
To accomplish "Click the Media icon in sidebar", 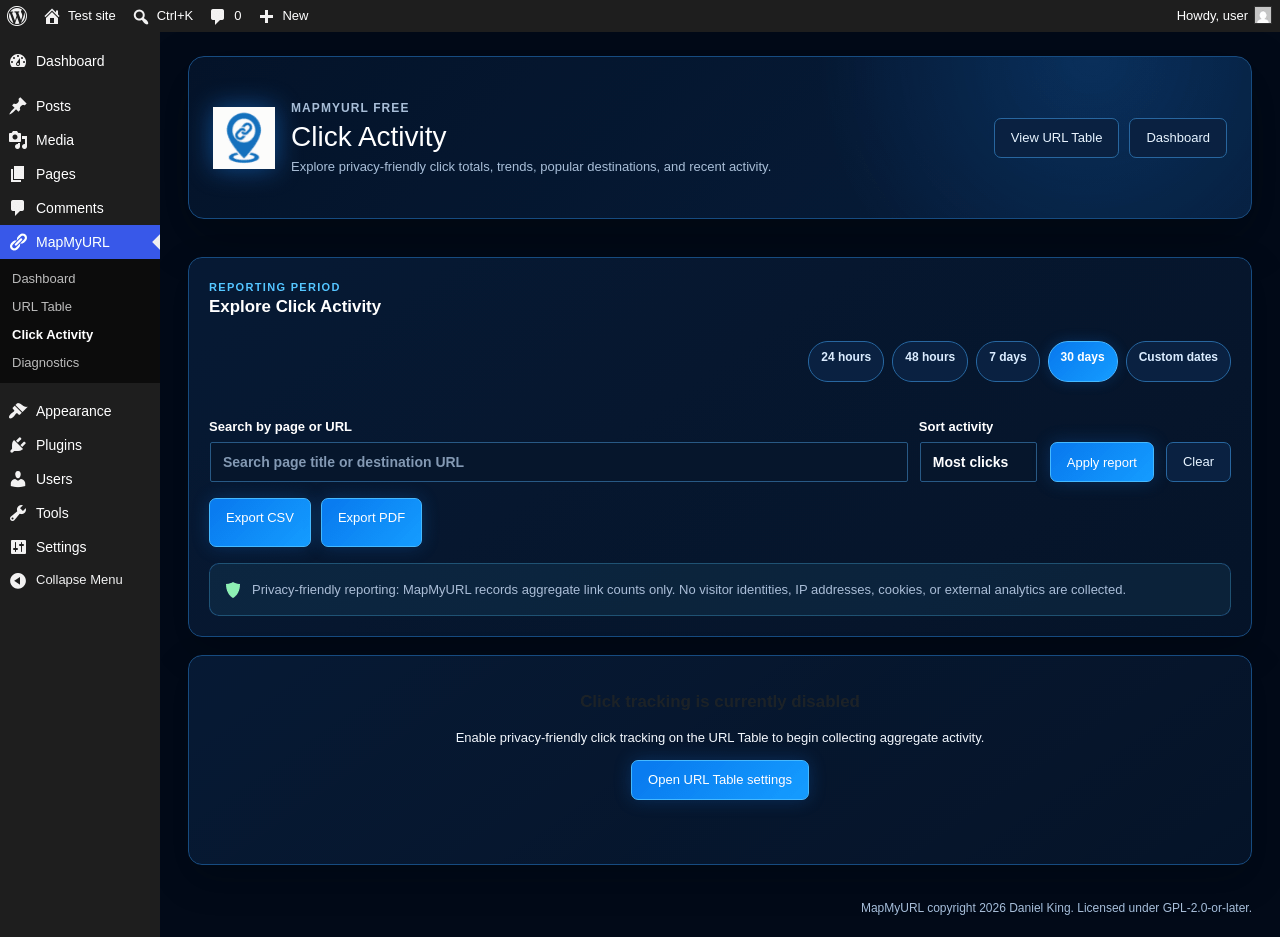I will pos(18,140).
